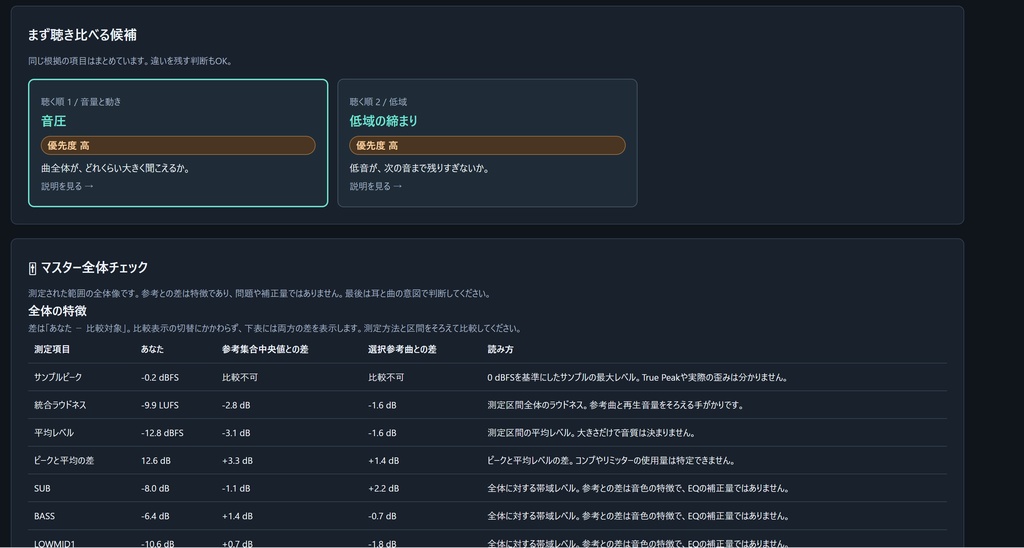Click the -6.4 dB BASS value
Screen dimensions: 1024x548
[x=155, y=516]
